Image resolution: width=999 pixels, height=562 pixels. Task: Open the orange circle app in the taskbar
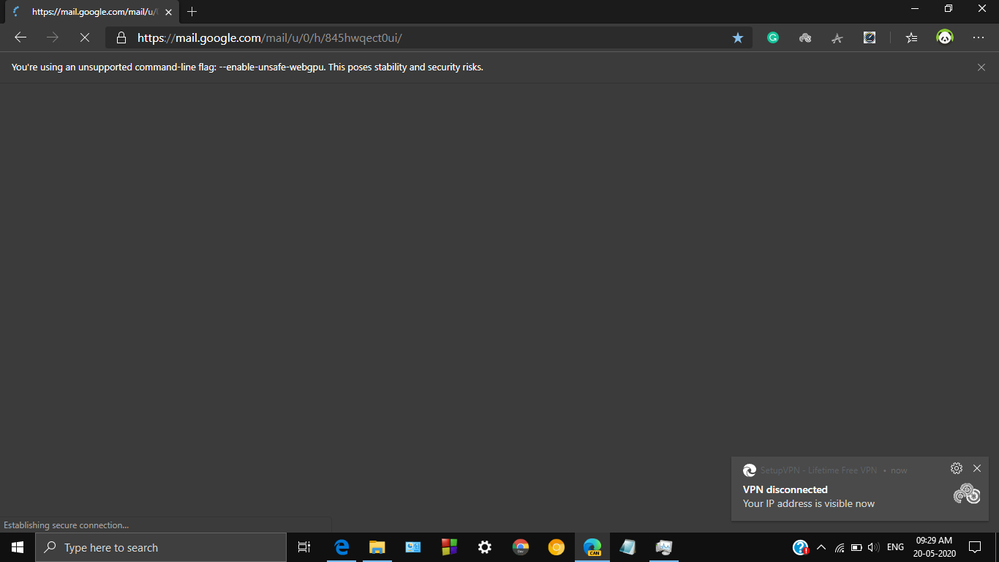click(x=556, y=547)
